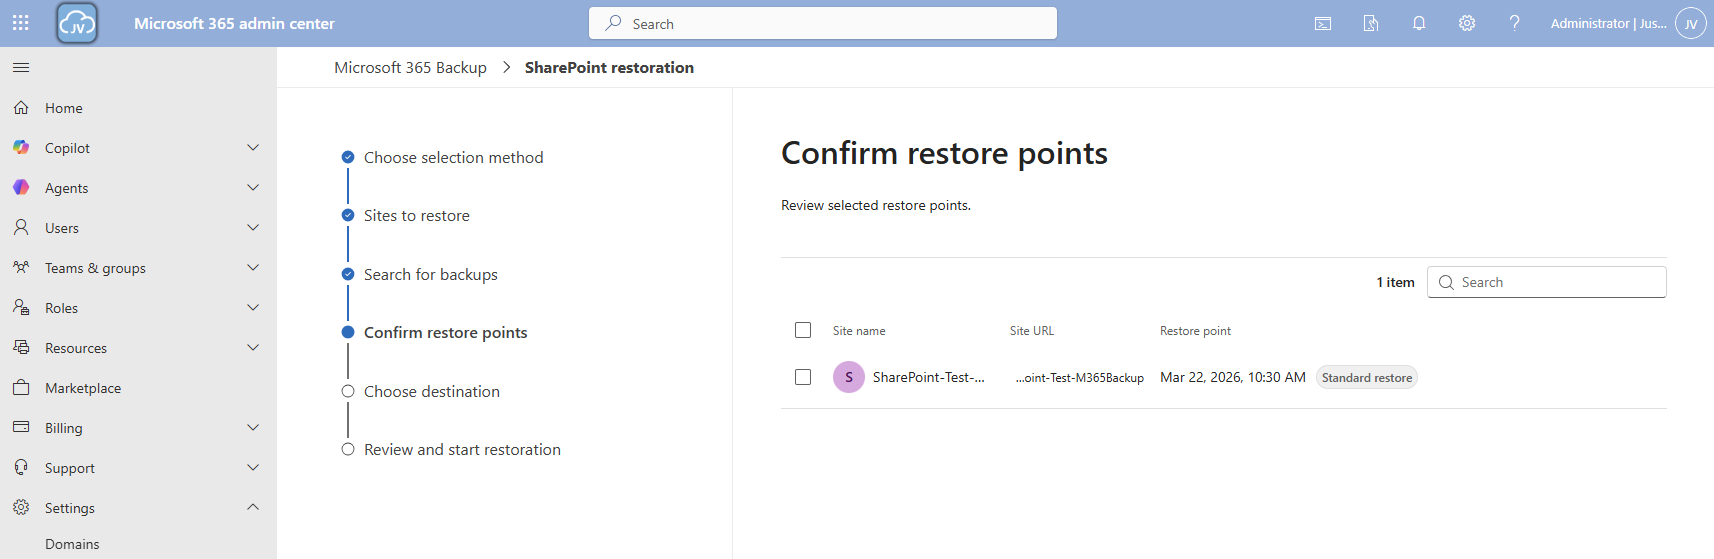
Task: Expand the Users nav section
Action: (x=253, y=228)
